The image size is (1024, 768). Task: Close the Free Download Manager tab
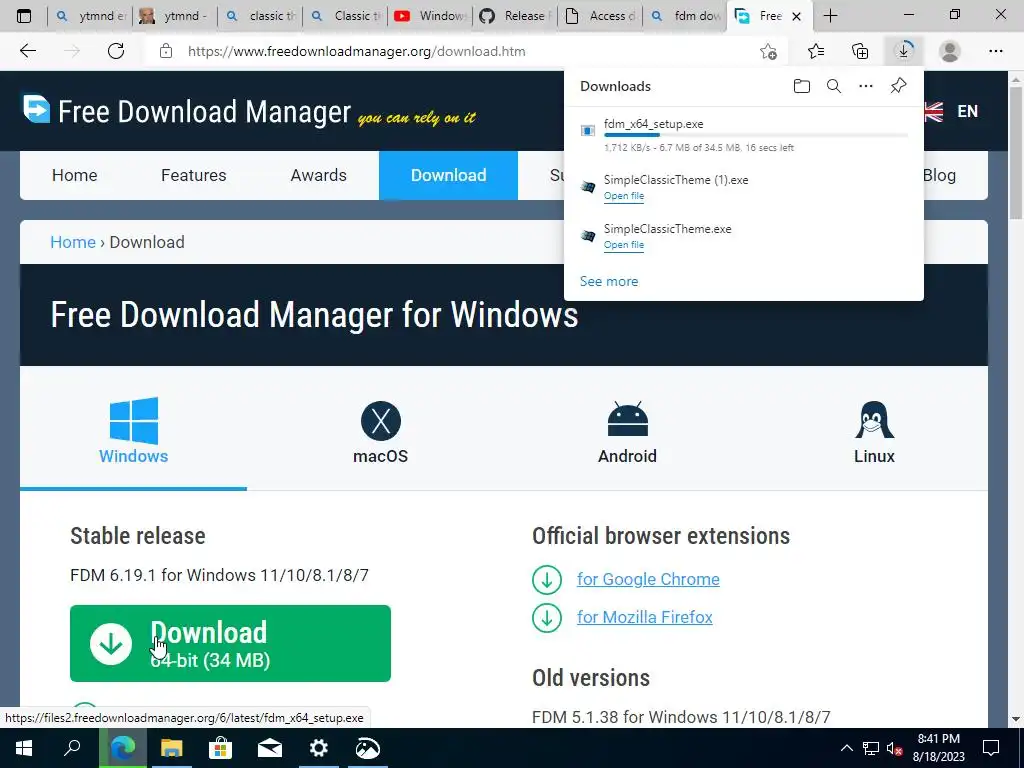(797, 16)
